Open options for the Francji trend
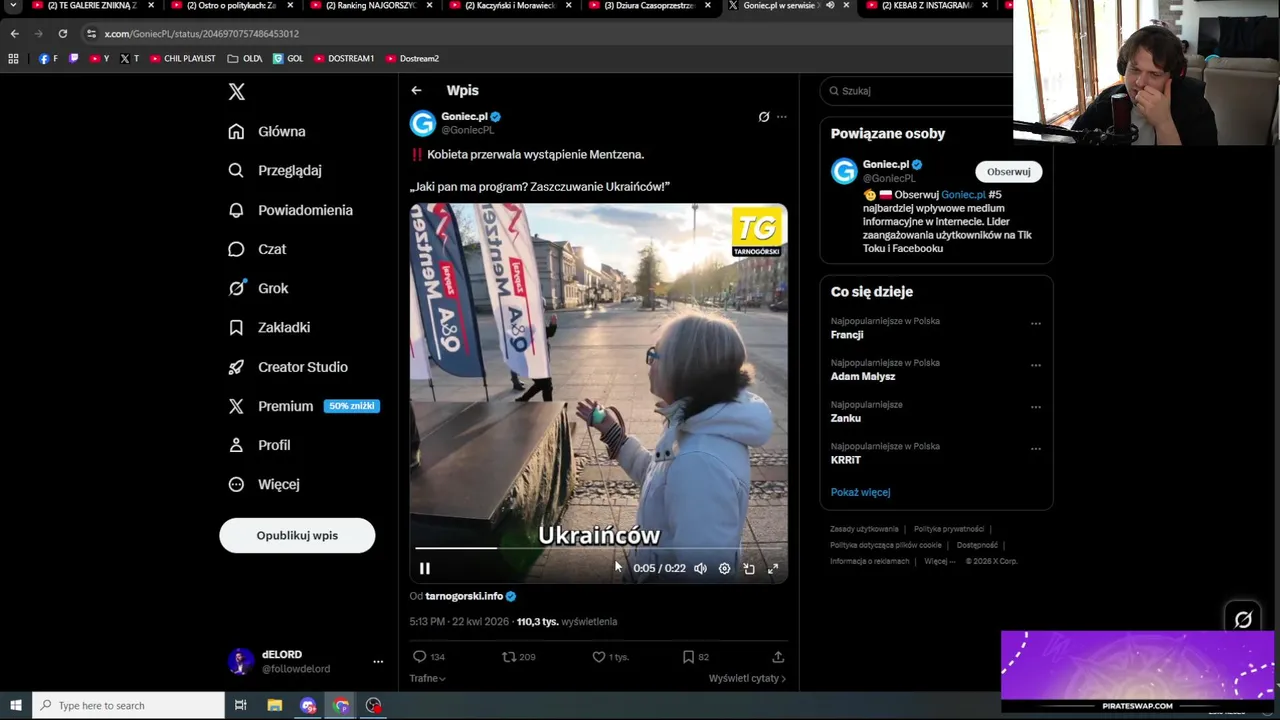Image resolution: width=1280 pixels, height=720 pixels. point(1036,323)
